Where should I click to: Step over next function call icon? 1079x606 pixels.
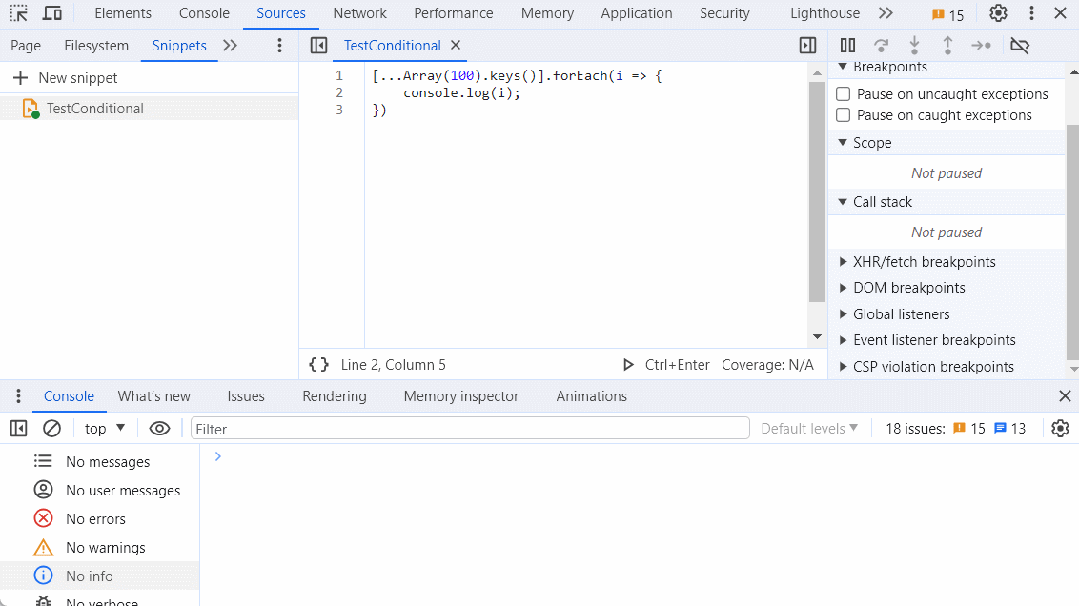[x=881, y=45]
